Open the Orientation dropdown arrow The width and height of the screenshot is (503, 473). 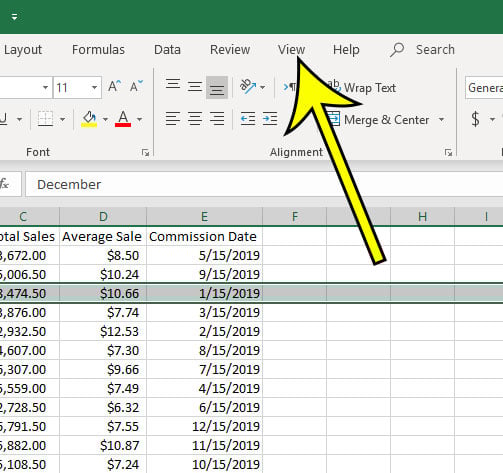[263, 88]
